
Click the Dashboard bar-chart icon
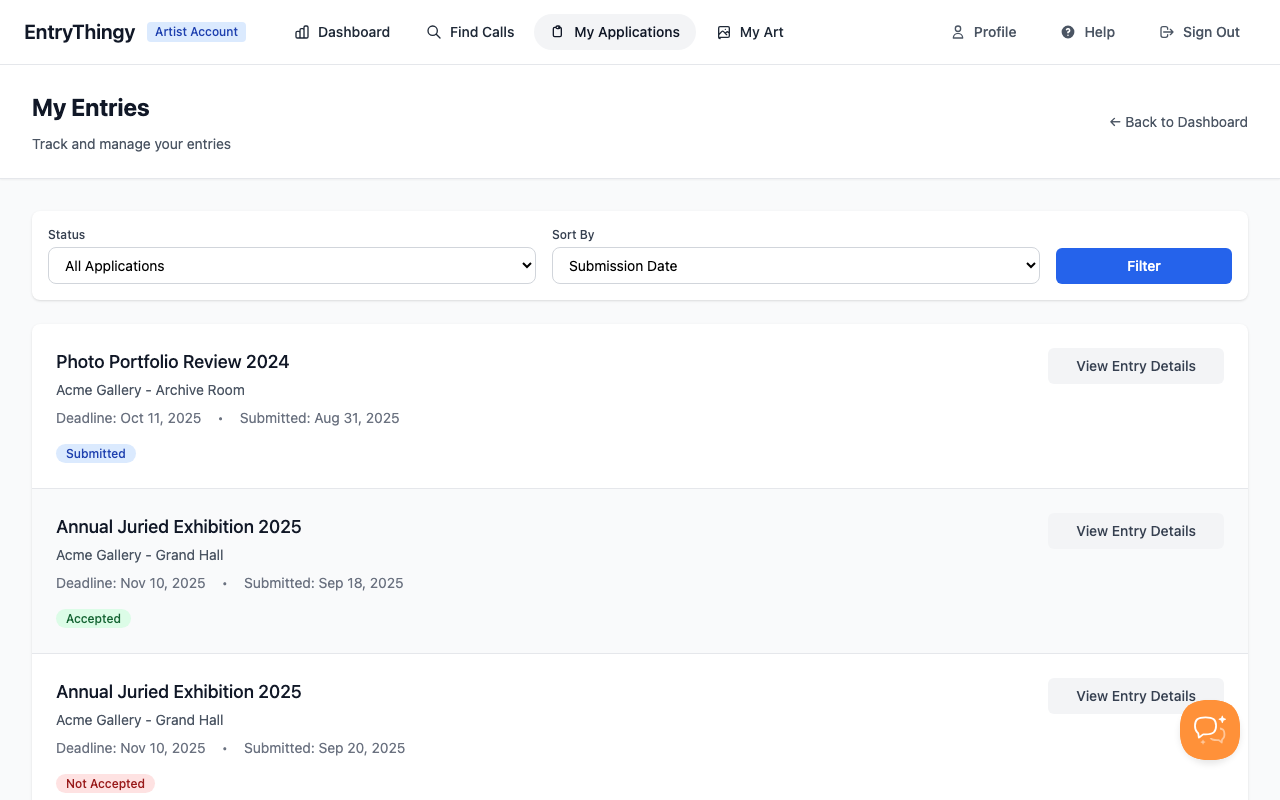[301, 32]
